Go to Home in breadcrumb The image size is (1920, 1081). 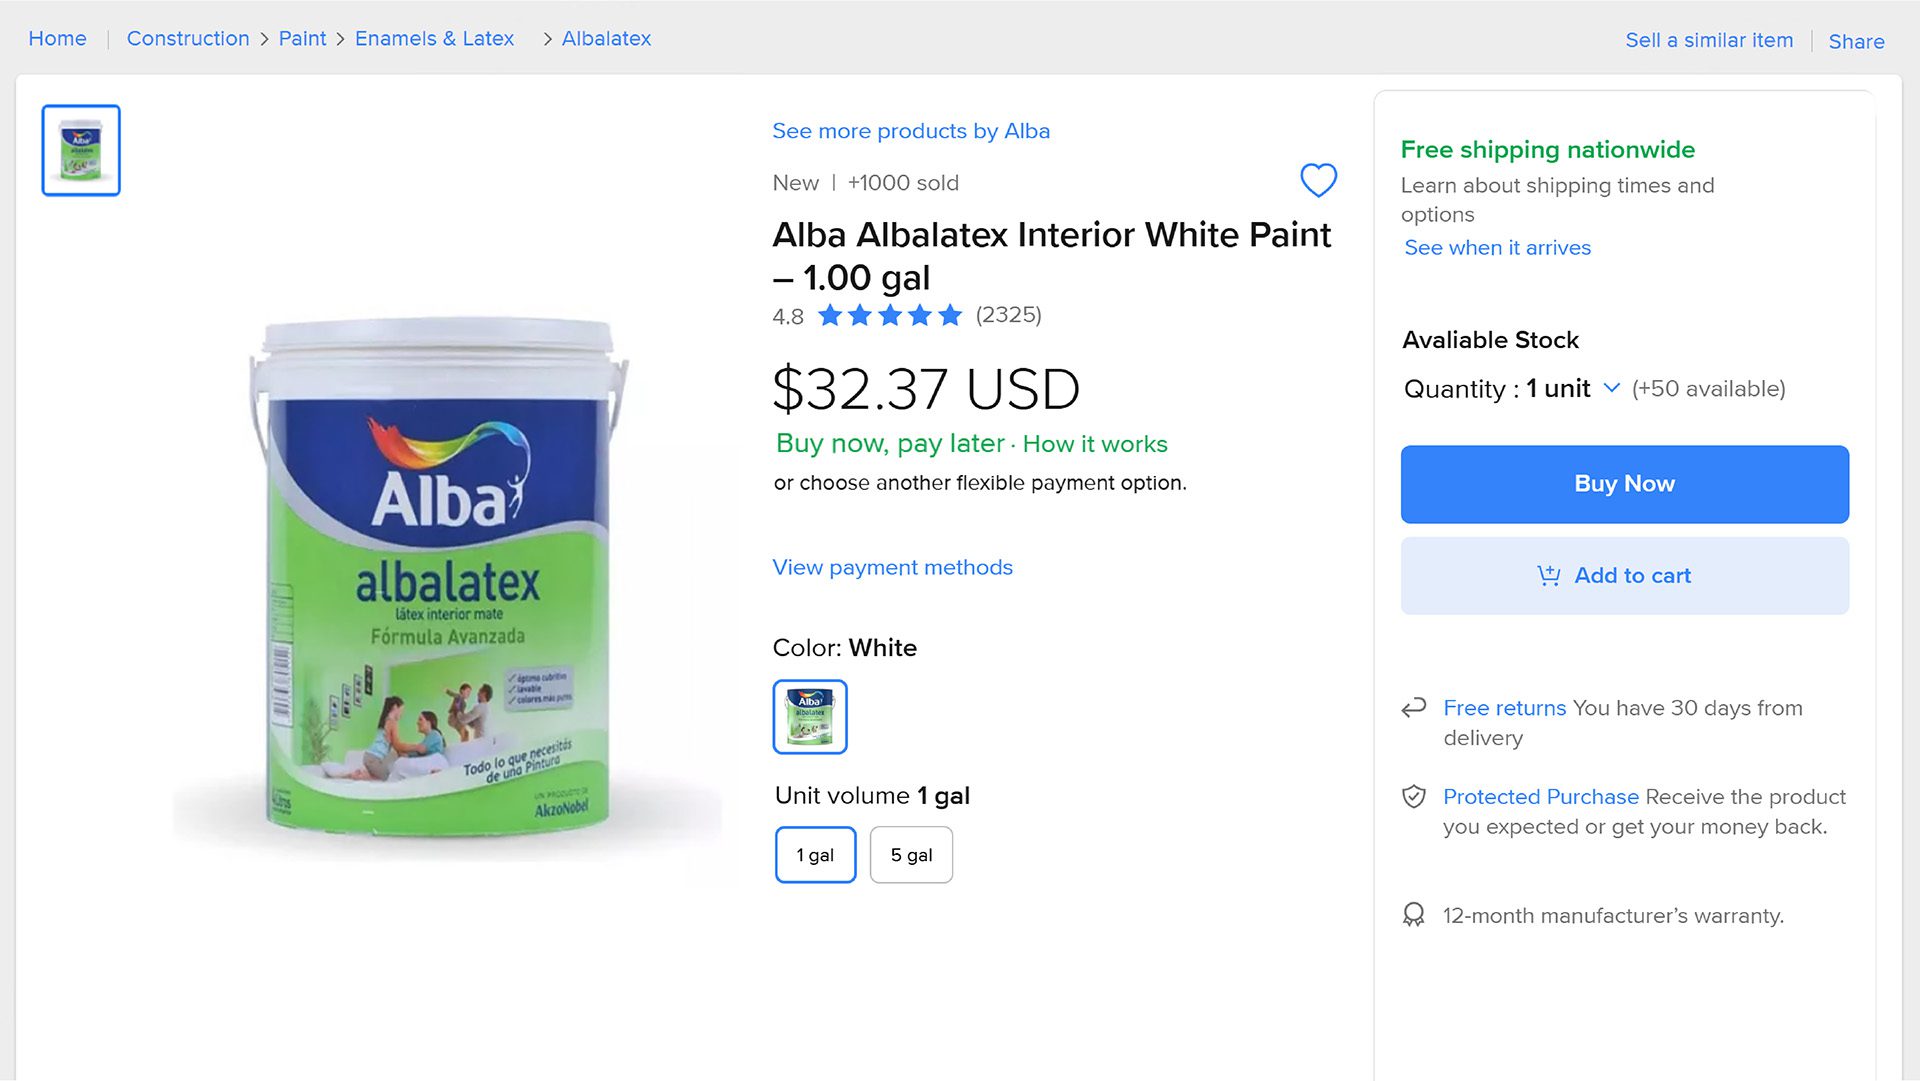point(57,39)
